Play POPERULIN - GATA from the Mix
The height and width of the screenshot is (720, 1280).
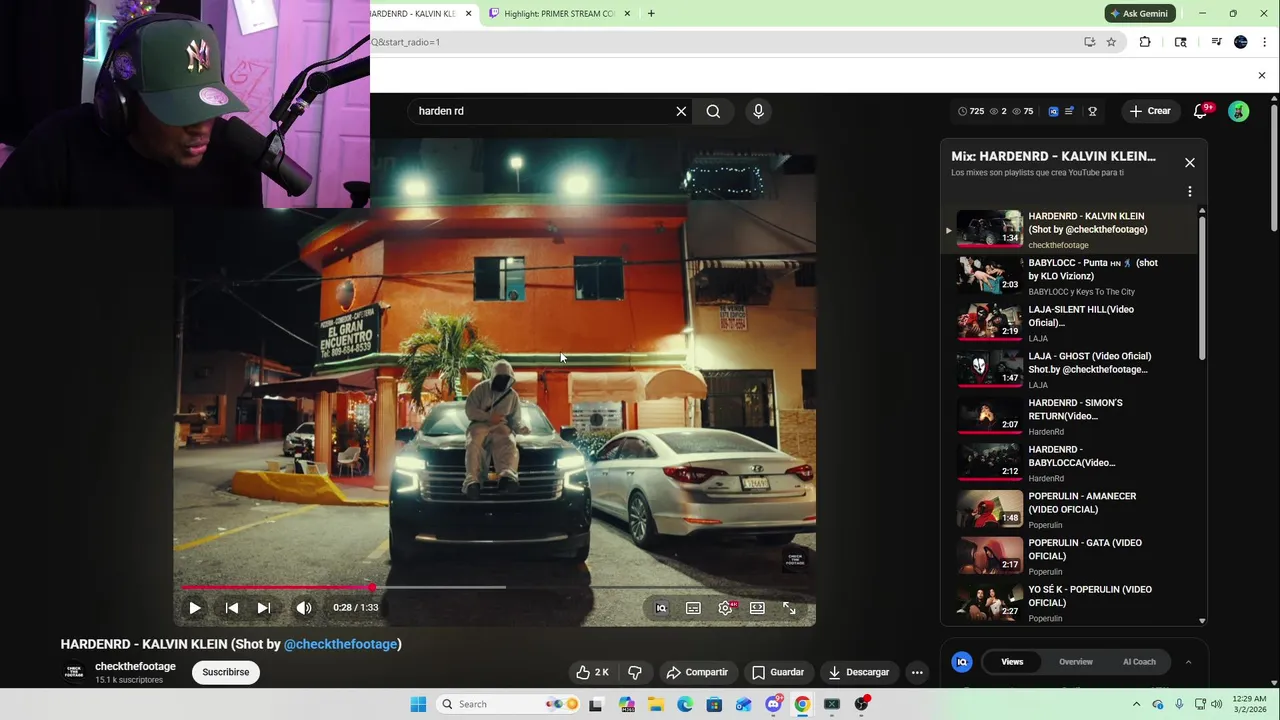(1070, 556)
